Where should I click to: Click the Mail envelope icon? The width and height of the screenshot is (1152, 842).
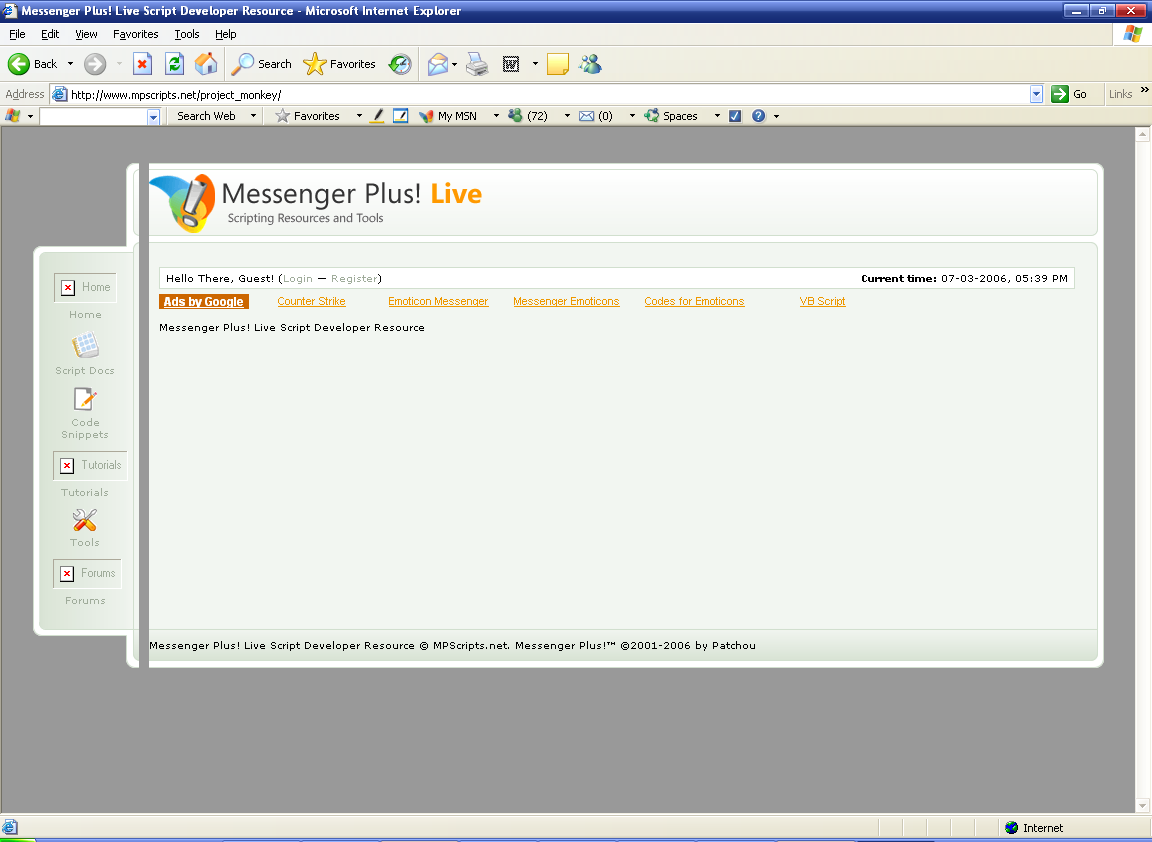(x=438, y=65)
